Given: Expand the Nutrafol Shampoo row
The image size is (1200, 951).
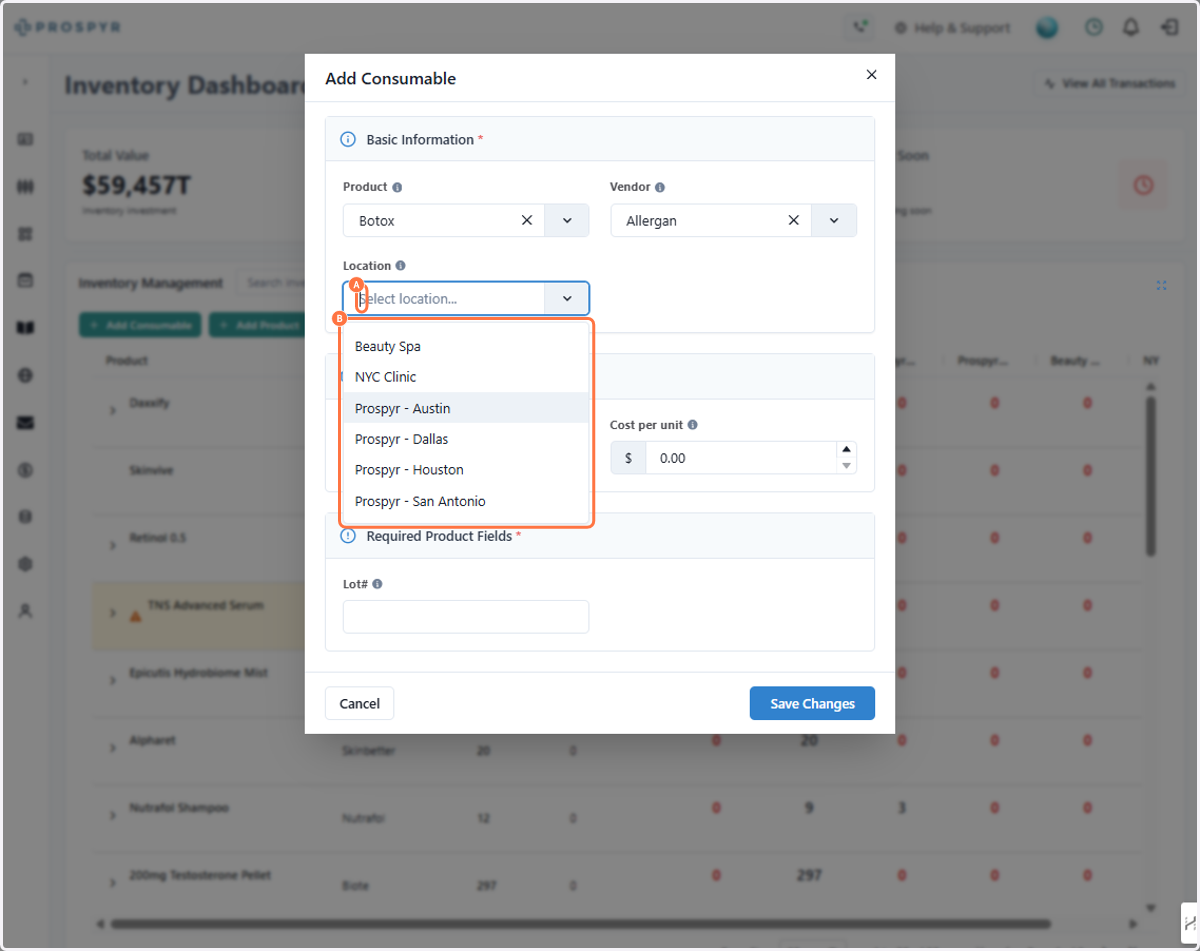Looking at the screenshot, I should (113, 814).
